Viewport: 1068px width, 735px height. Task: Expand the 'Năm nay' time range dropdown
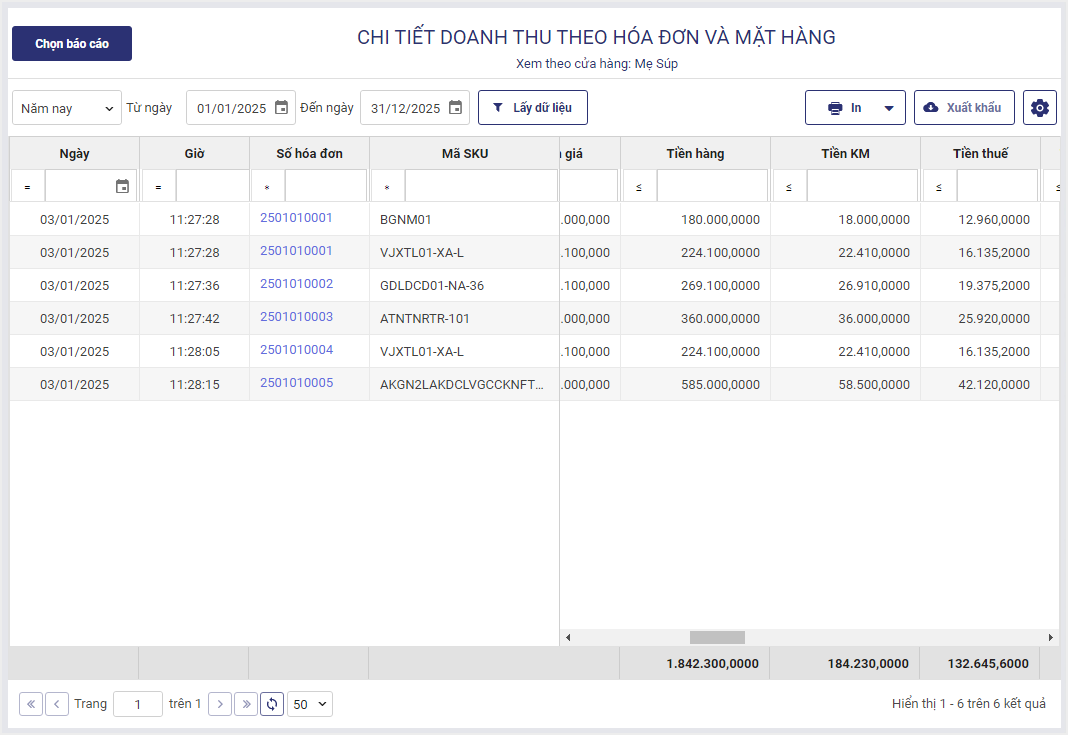[66, 108]
